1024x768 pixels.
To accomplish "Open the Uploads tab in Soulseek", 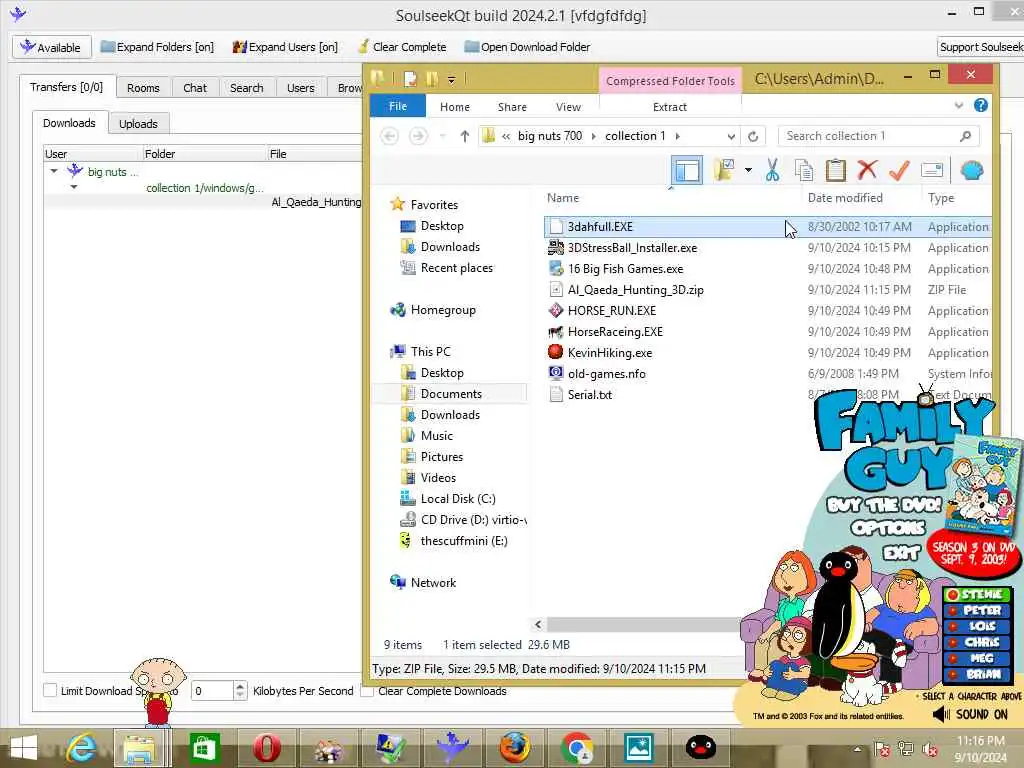I will [138, 123].
